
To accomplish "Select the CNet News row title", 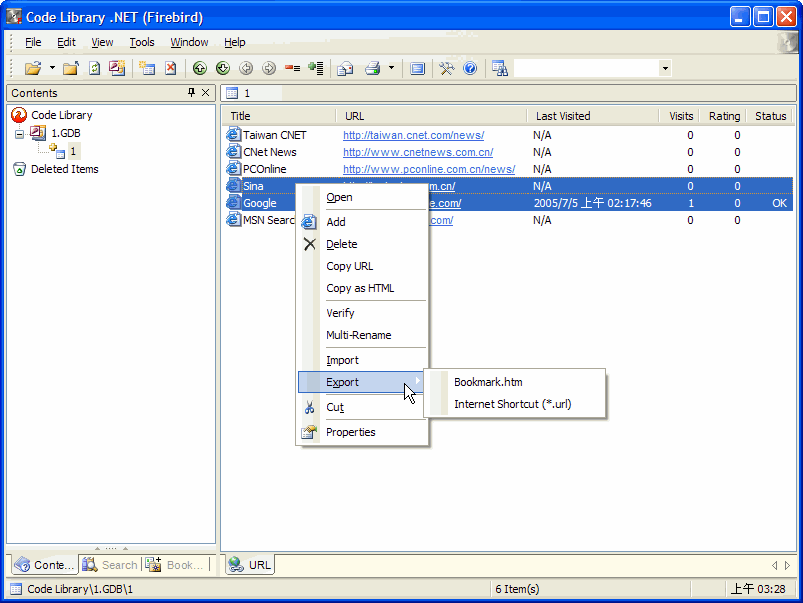I will tap(270, 152).
